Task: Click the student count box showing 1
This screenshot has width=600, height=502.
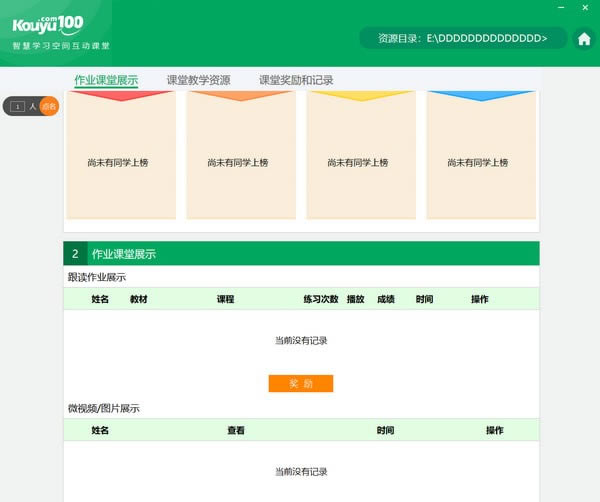Action: click(x=18, y=107)
